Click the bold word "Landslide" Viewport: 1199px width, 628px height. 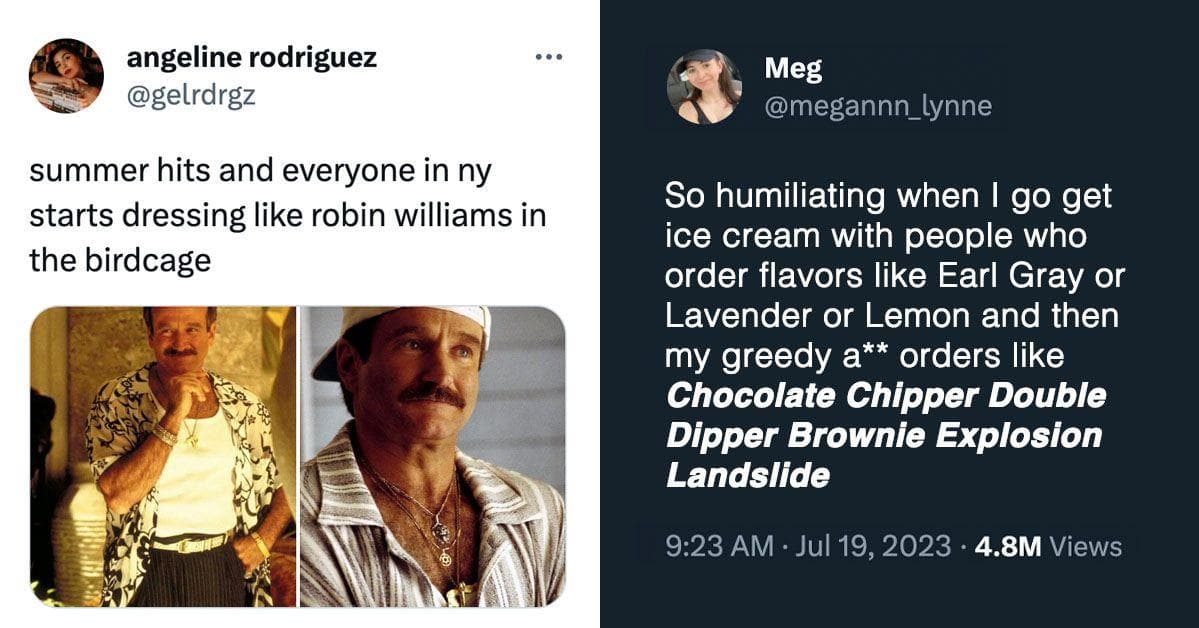coord(748,475)
